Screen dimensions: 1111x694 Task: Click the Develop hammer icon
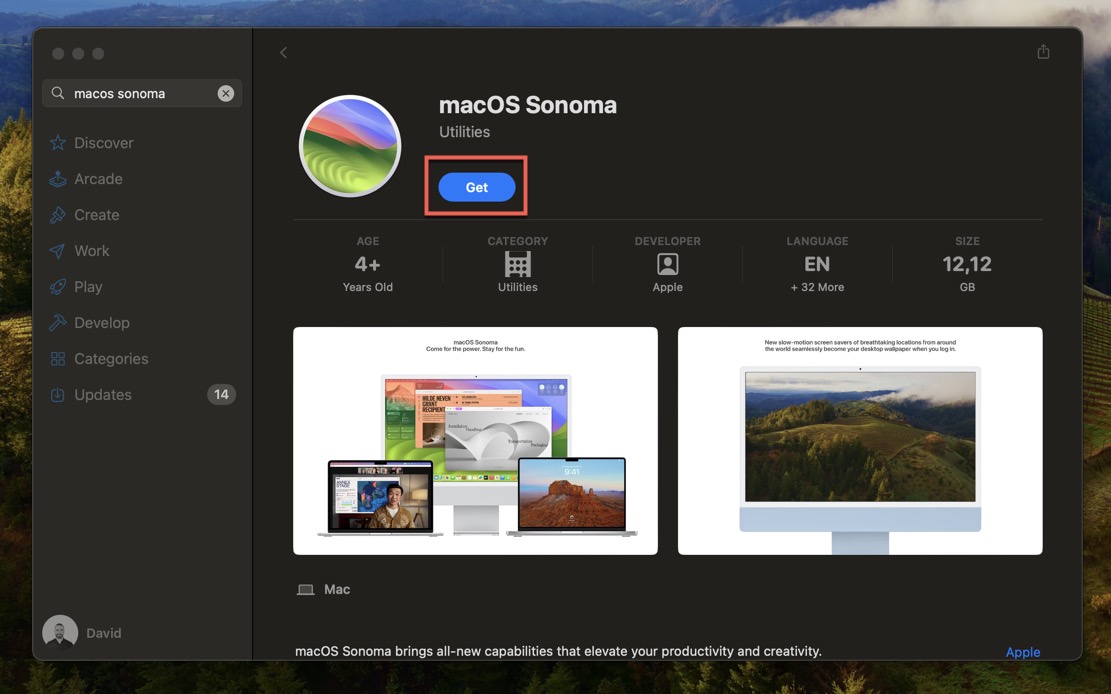(58, 323)
